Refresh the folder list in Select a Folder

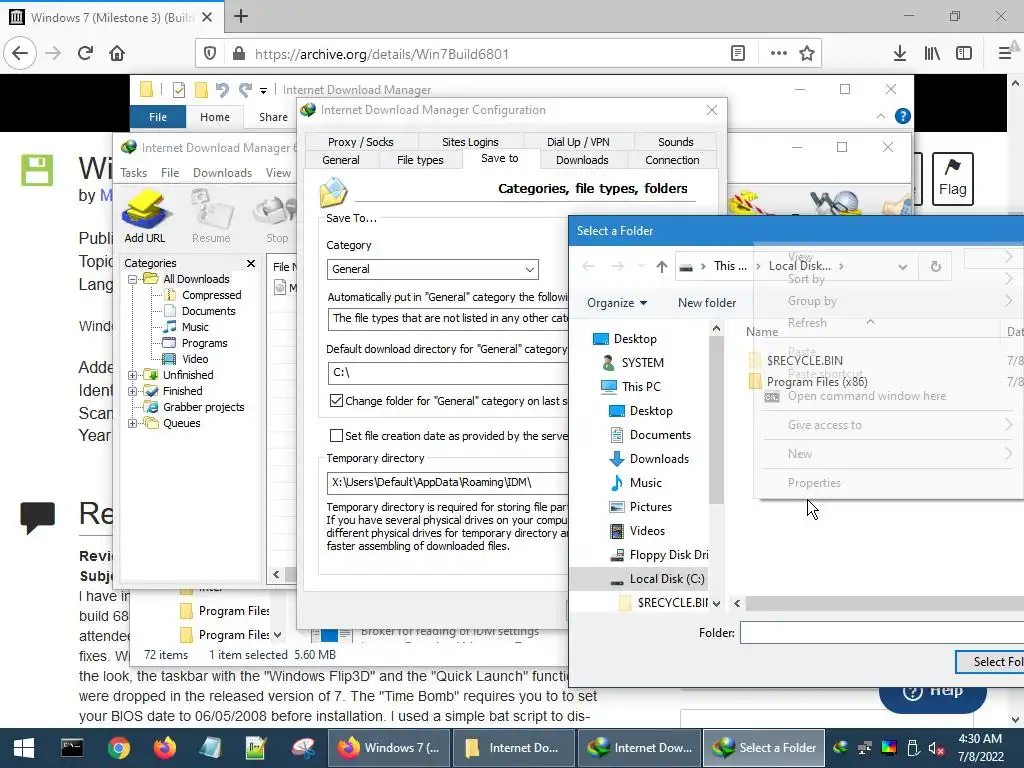pos(935,266)
